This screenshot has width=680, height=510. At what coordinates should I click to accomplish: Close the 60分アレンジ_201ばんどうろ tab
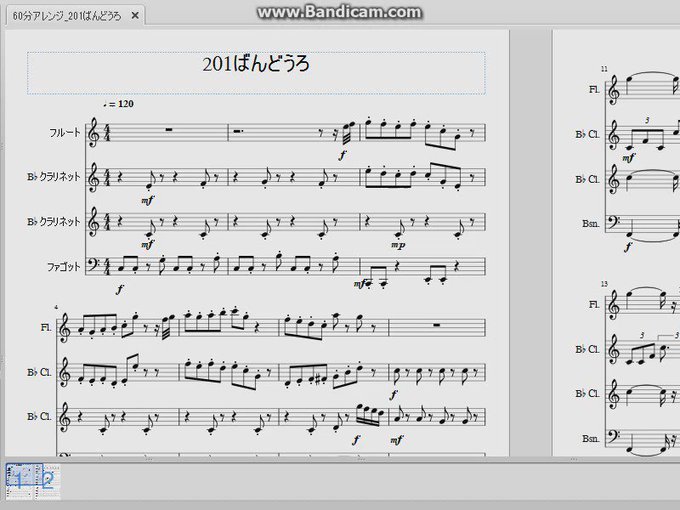(x=135, y=16)
